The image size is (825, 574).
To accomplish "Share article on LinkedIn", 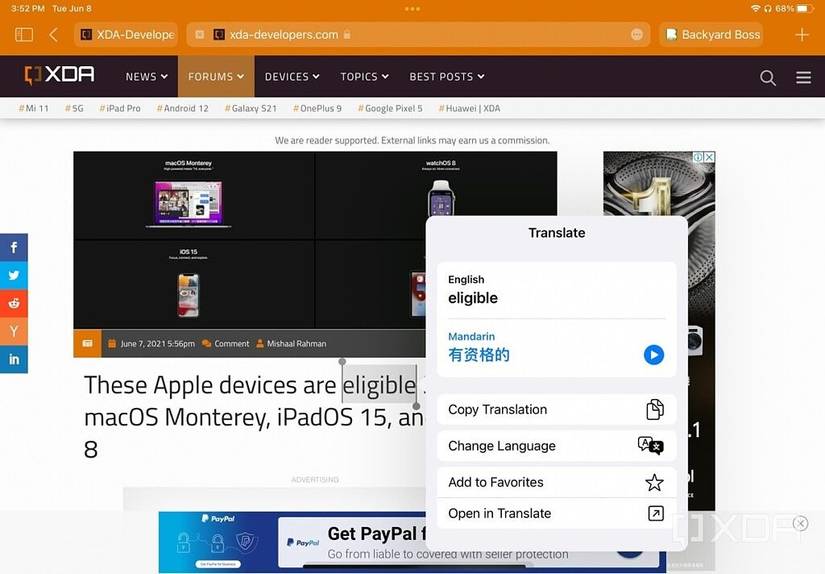I will click(14, 359).
